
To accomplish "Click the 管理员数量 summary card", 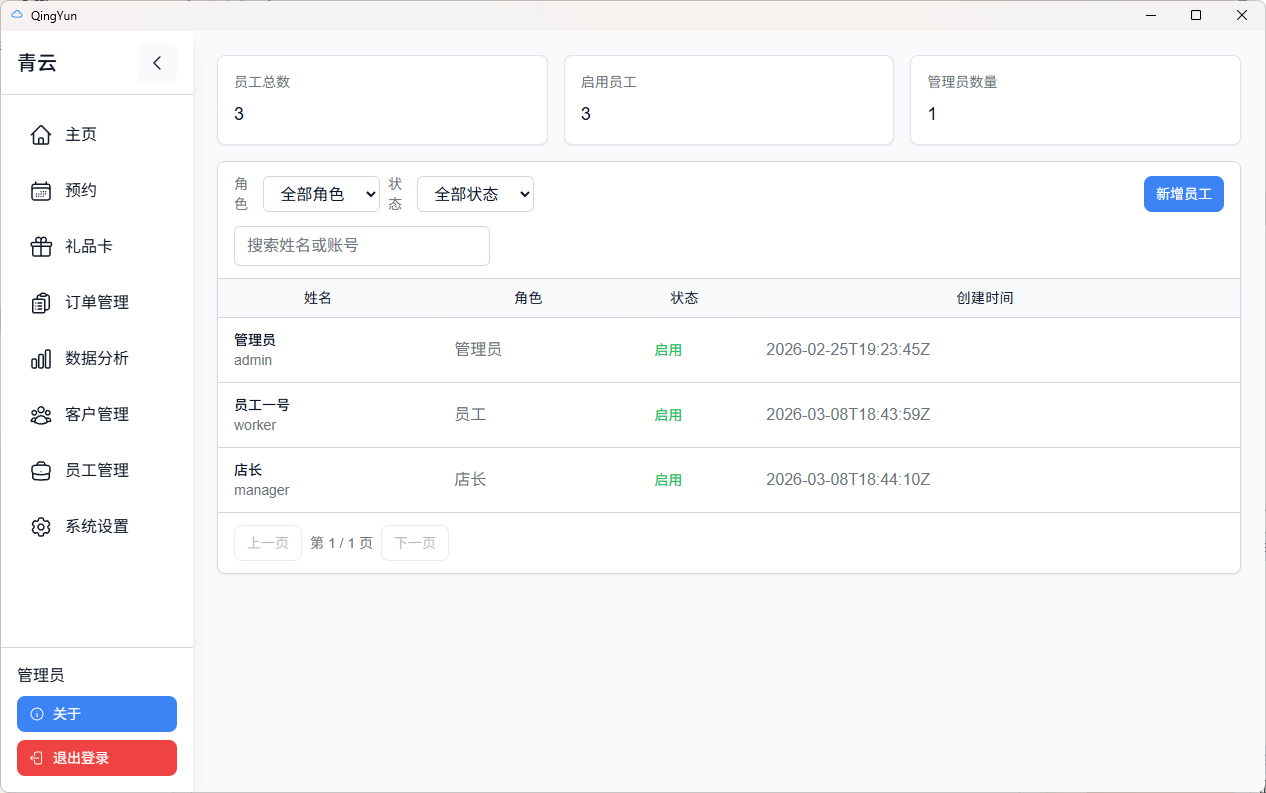I will [x=1075, y=100].
